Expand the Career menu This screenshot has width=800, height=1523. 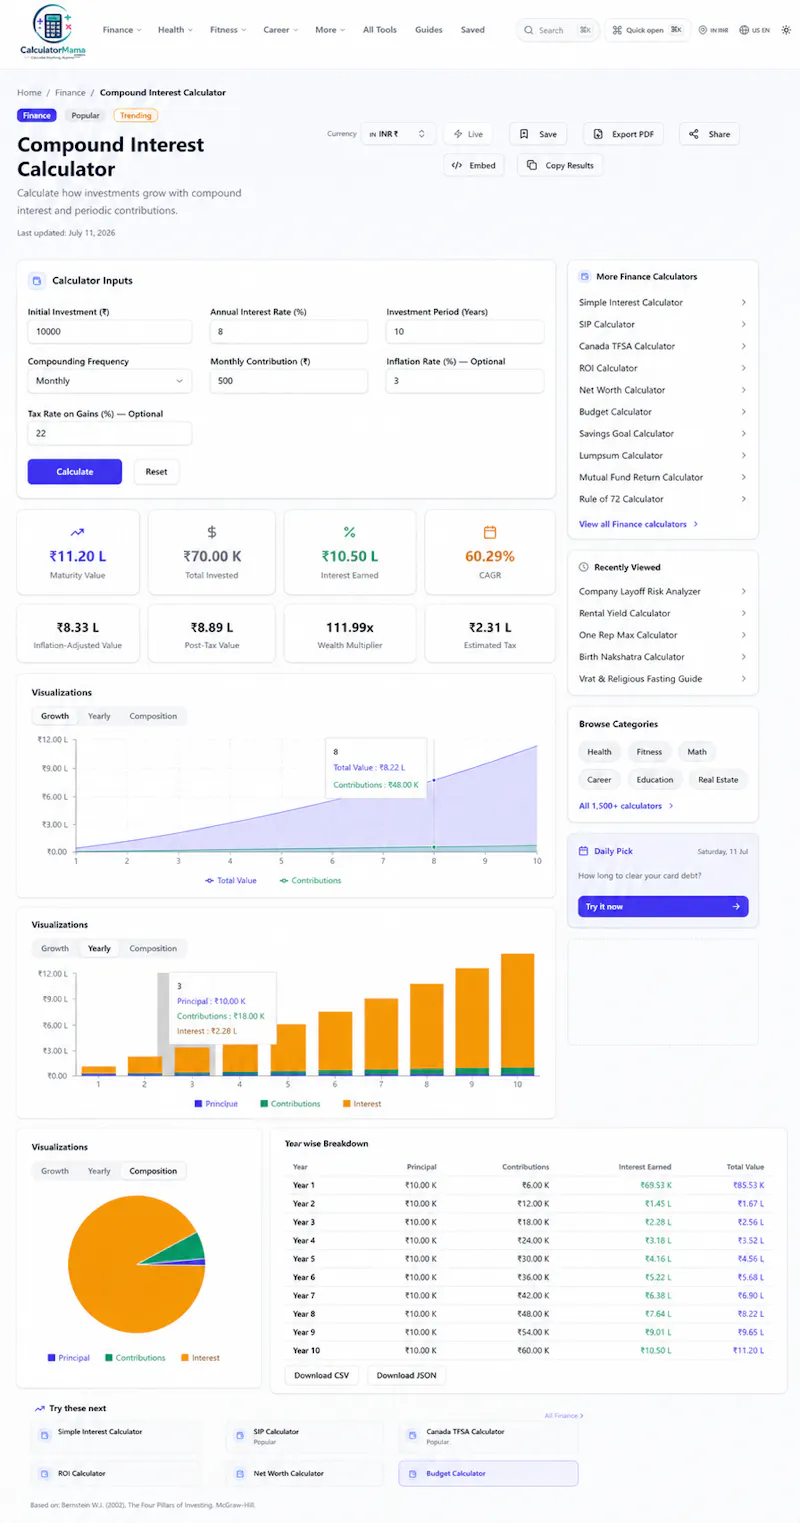coord(281,30)
